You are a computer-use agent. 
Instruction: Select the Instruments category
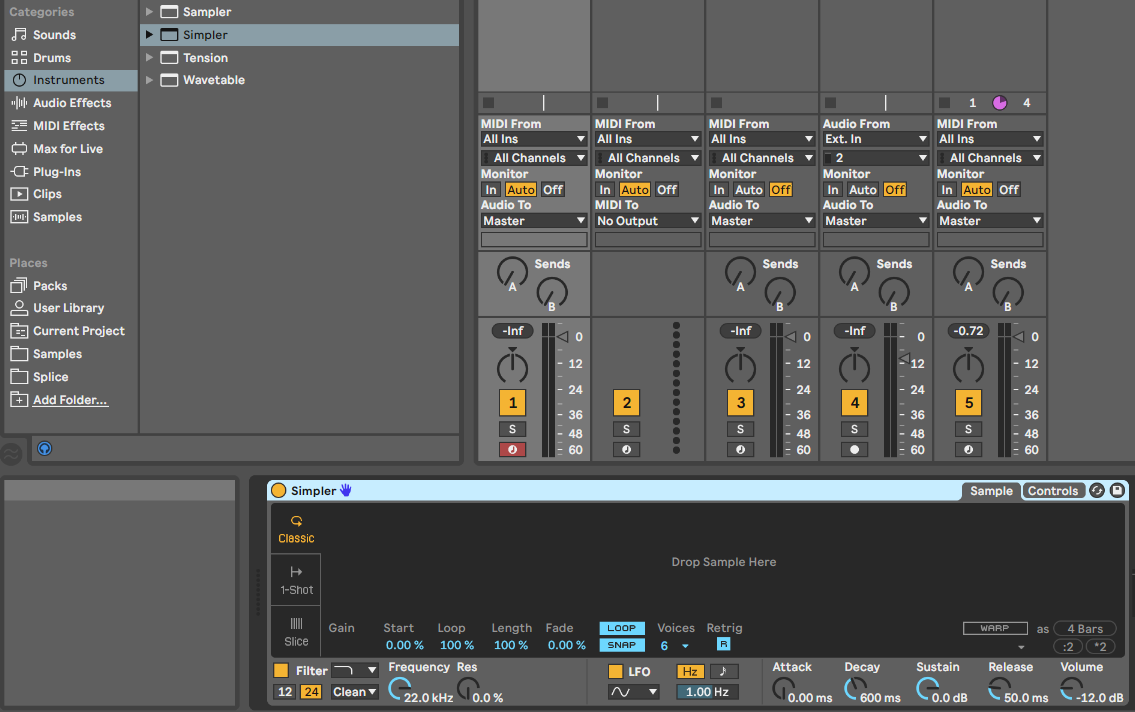[x=71, y=80]
